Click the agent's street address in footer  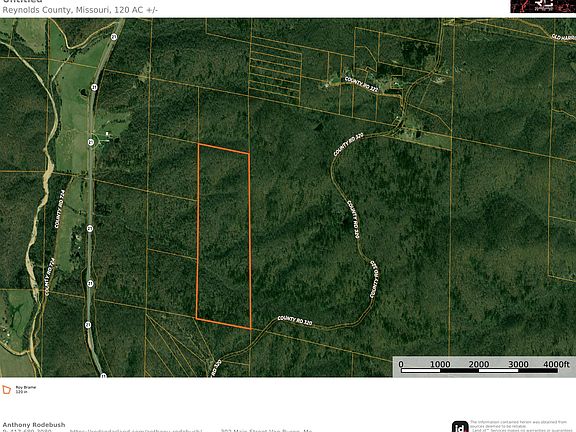click(x=267, y=431)
